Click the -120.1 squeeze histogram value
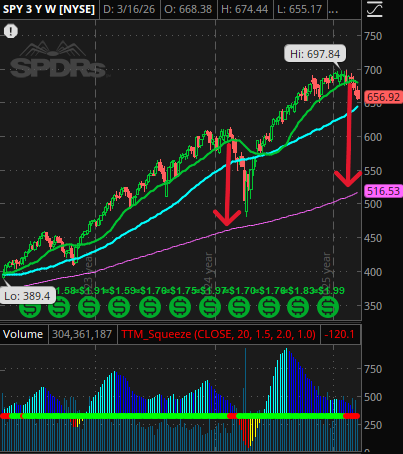403x454 pixels. click(339, 334)
